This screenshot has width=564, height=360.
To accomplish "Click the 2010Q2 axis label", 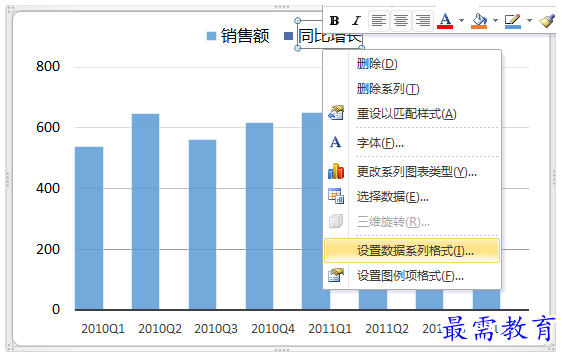I will click(x=160, y=329).
